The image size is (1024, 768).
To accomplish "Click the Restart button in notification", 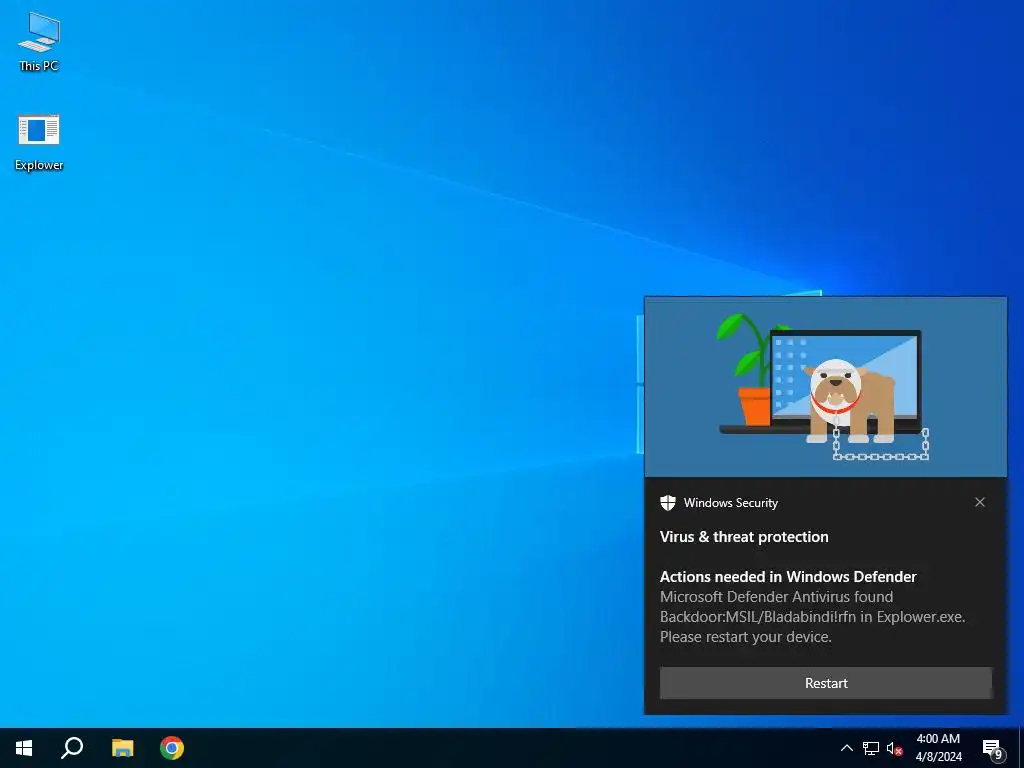I will pyautogui.click(x=825, y=683).
